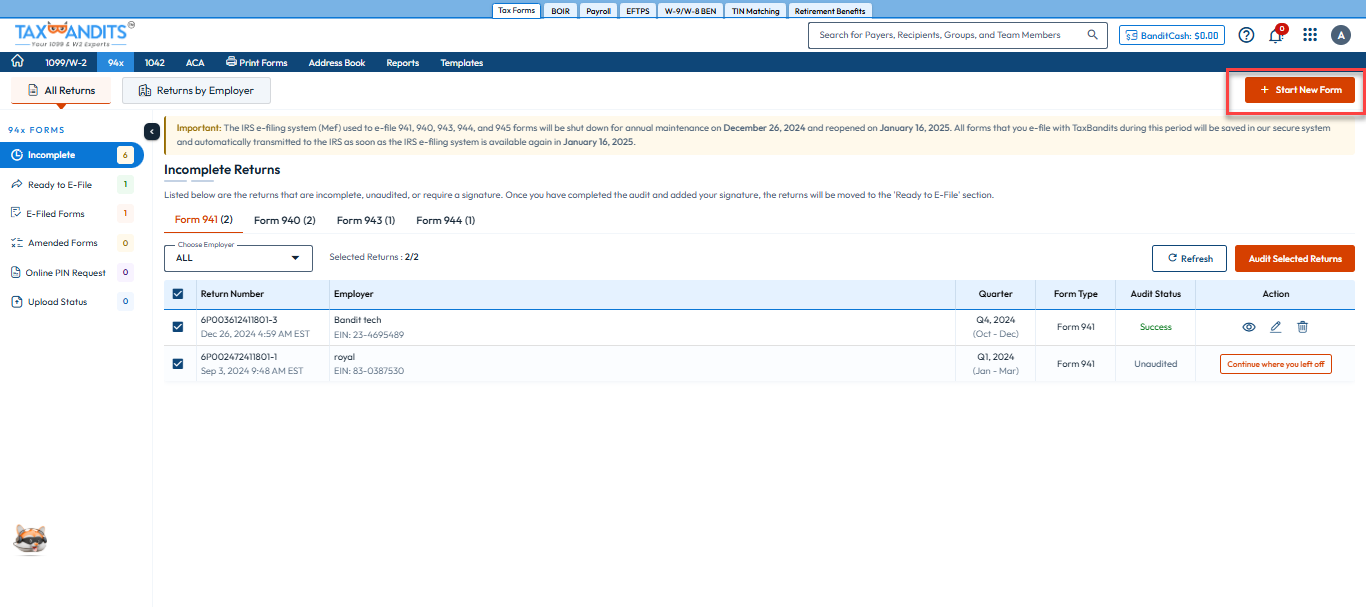The image size is (1366, 607).
Task: Open Print Forms menu
Action: (257, 62)
